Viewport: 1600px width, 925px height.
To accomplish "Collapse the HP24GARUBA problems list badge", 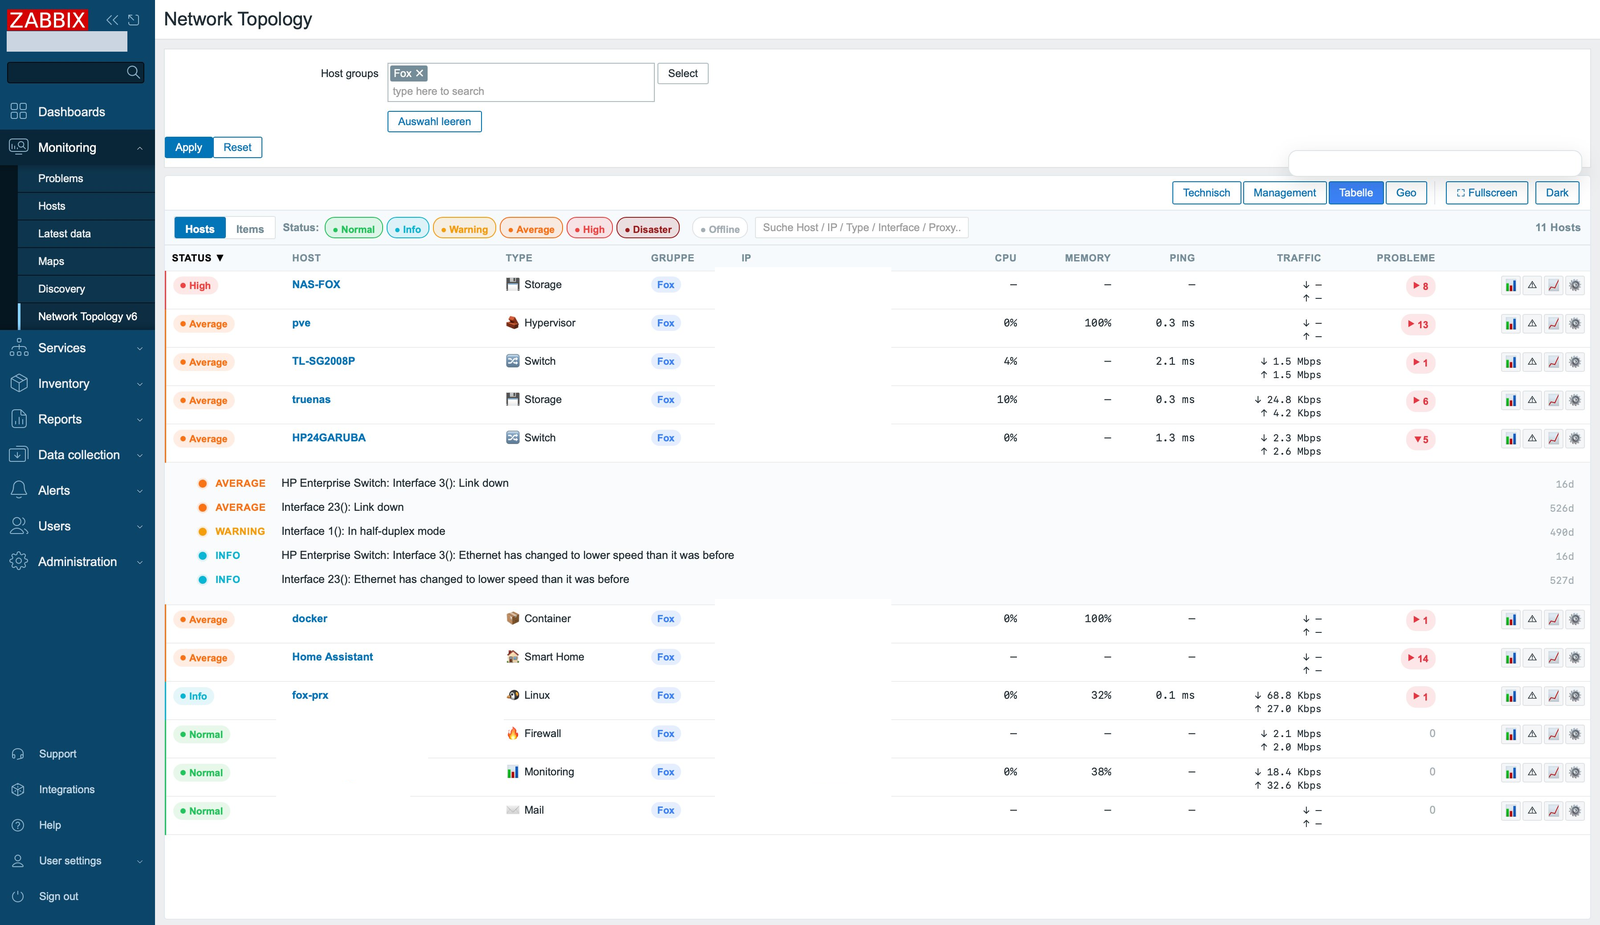I will [x=1420, y=439].
